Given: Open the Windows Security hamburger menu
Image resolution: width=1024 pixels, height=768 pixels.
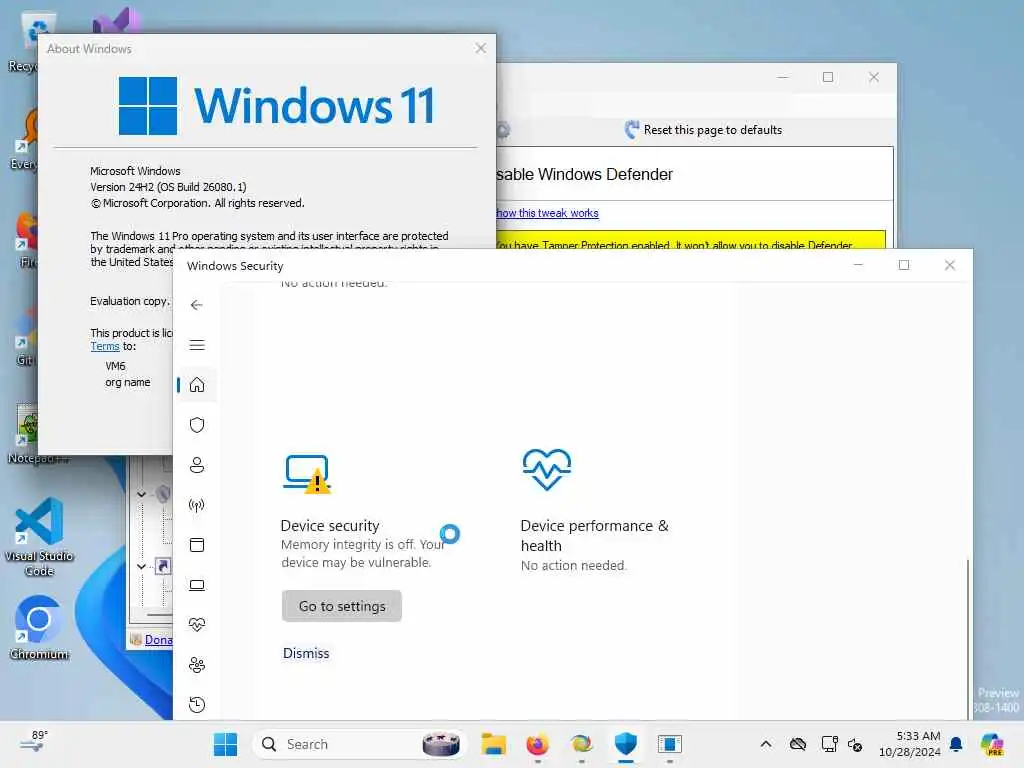Looking at the screenshot, I should click(197, 345).
